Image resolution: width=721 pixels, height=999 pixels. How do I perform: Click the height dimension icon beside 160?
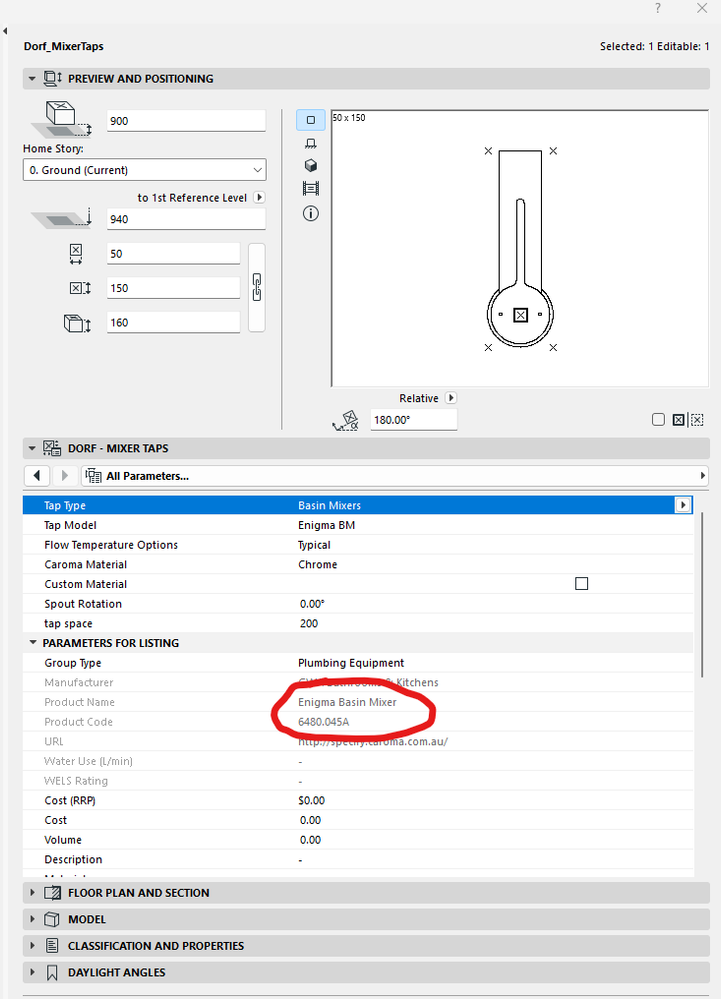pos(77,323)
